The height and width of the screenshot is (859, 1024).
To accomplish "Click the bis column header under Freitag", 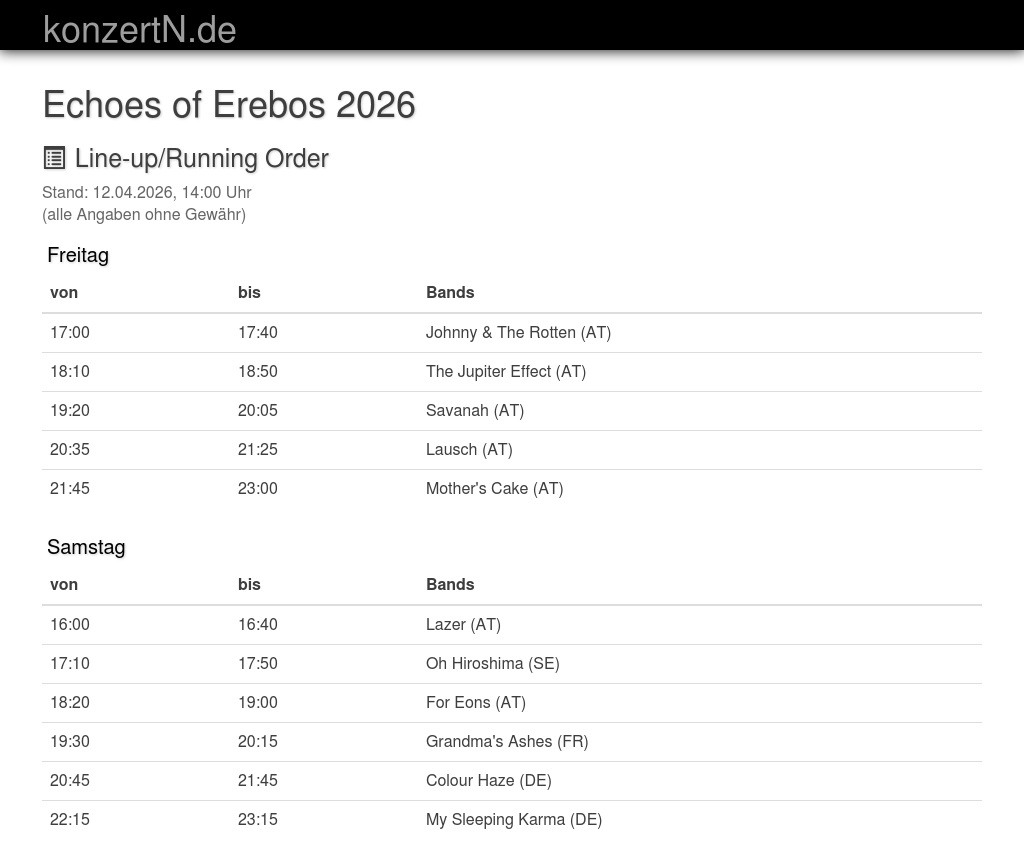I will pyautogui.click(x=249, y=292).
